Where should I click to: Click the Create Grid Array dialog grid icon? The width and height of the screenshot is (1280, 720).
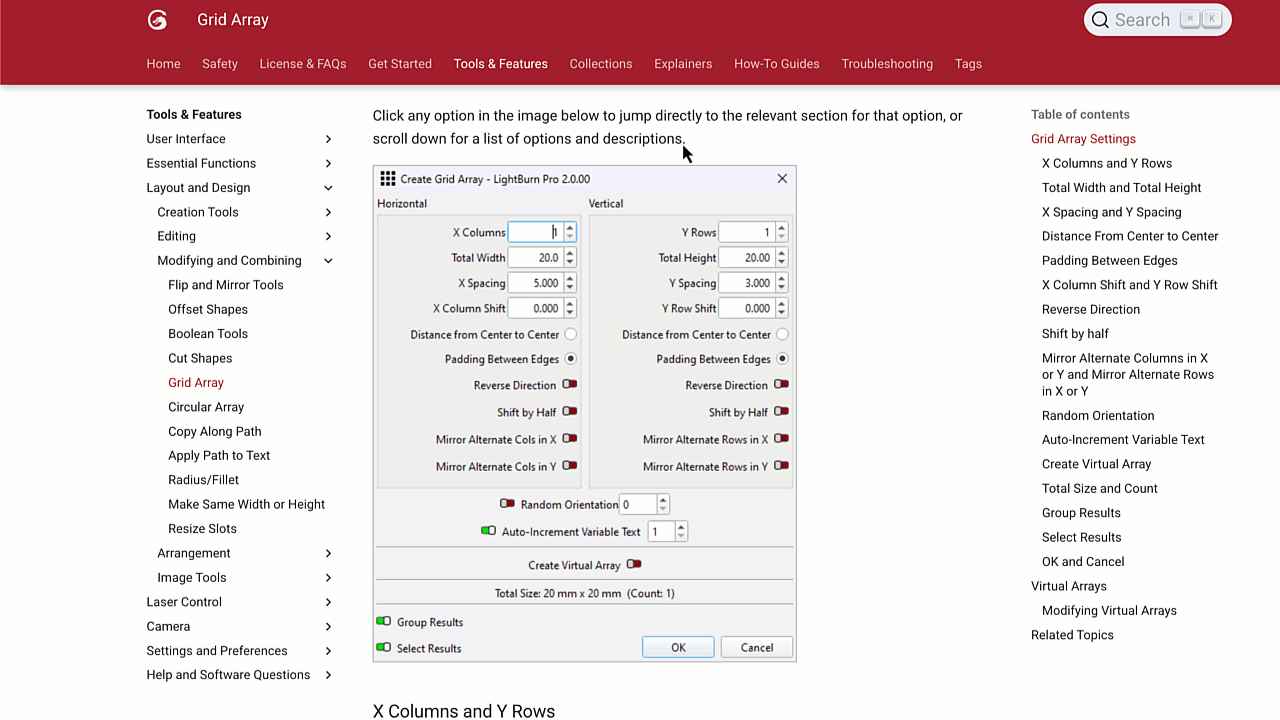388,179
